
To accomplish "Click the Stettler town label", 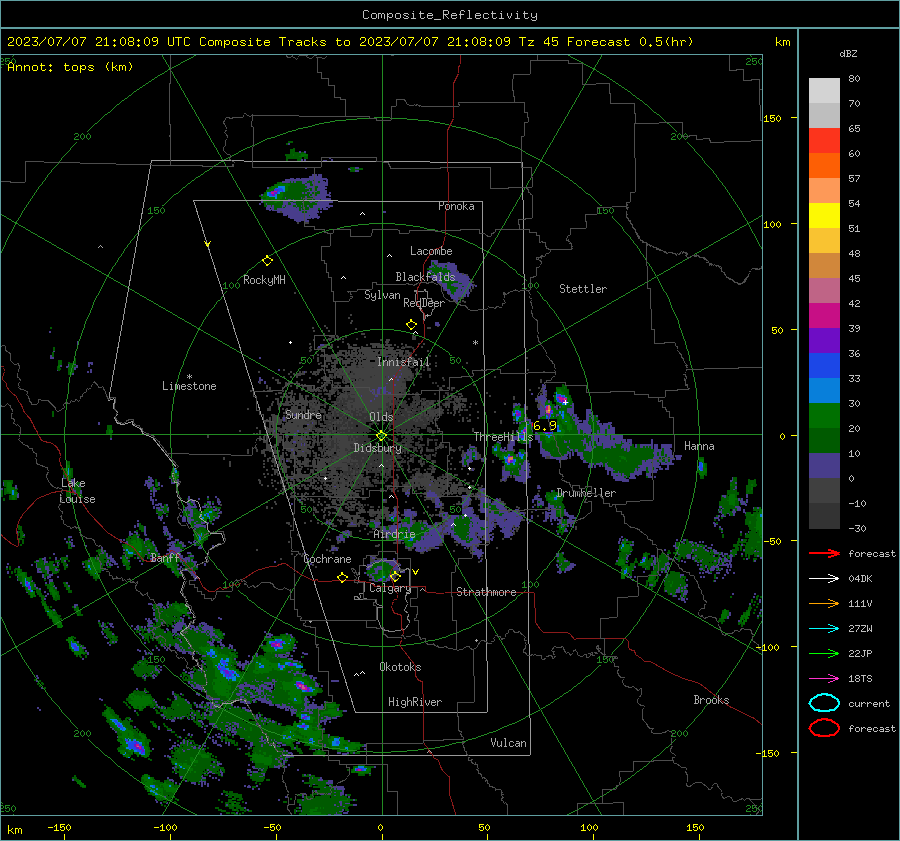I will pos(583,289).
